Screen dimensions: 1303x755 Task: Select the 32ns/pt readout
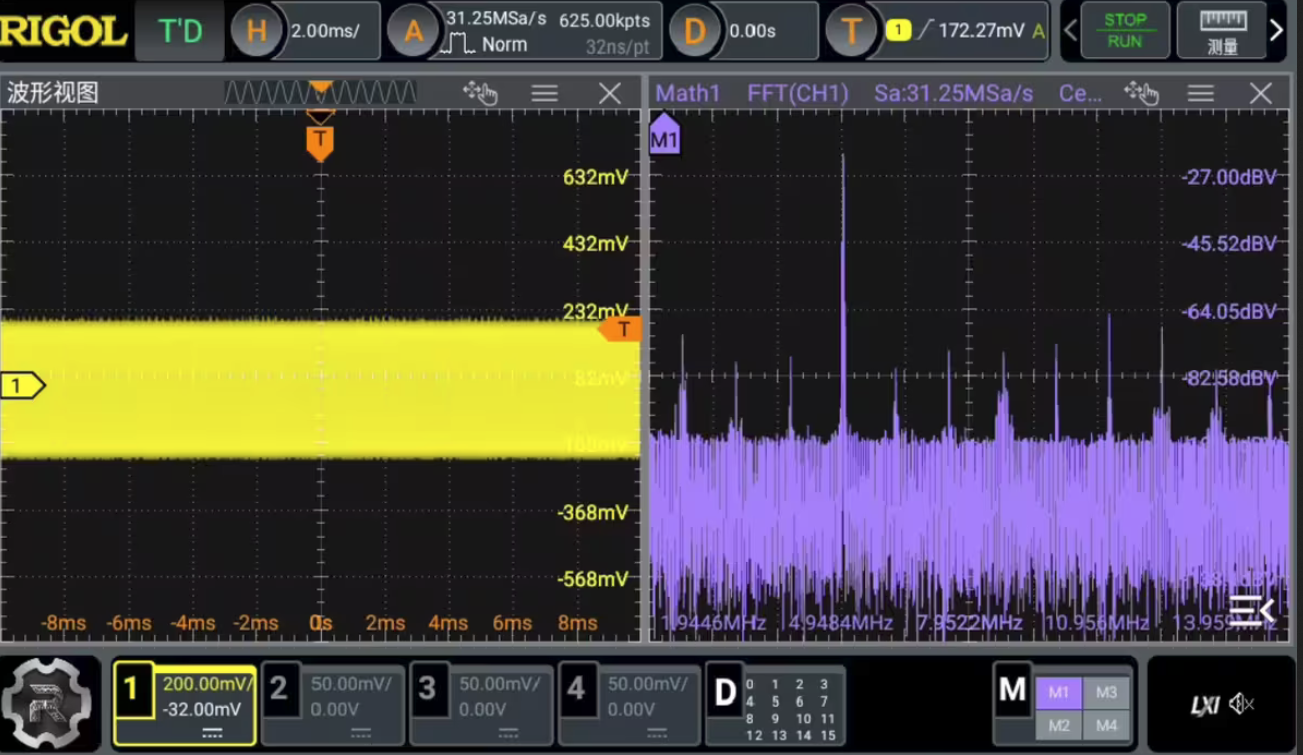coord(618,46)
